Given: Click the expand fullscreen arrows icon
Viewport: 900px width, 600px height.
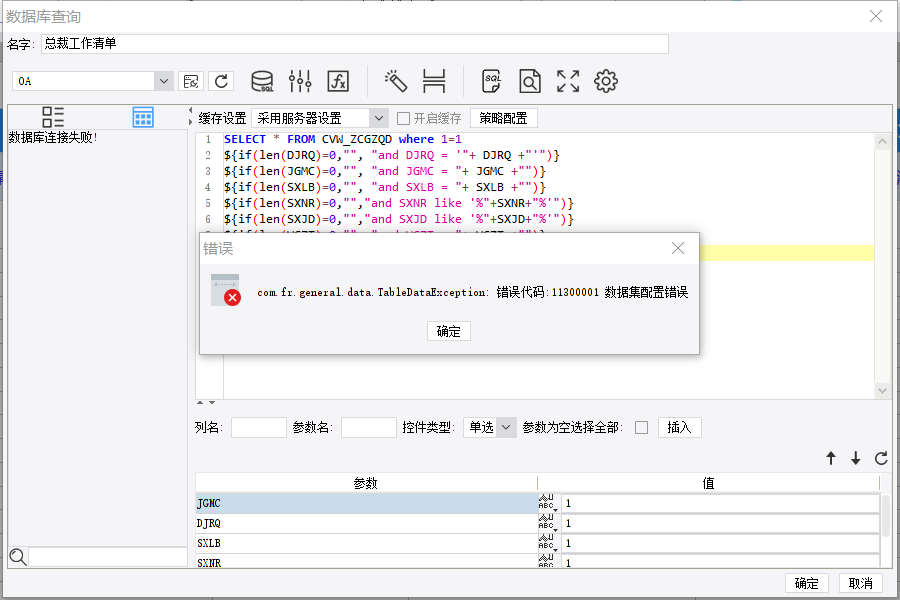Looking at the screenshot, I should coord(568,81).
